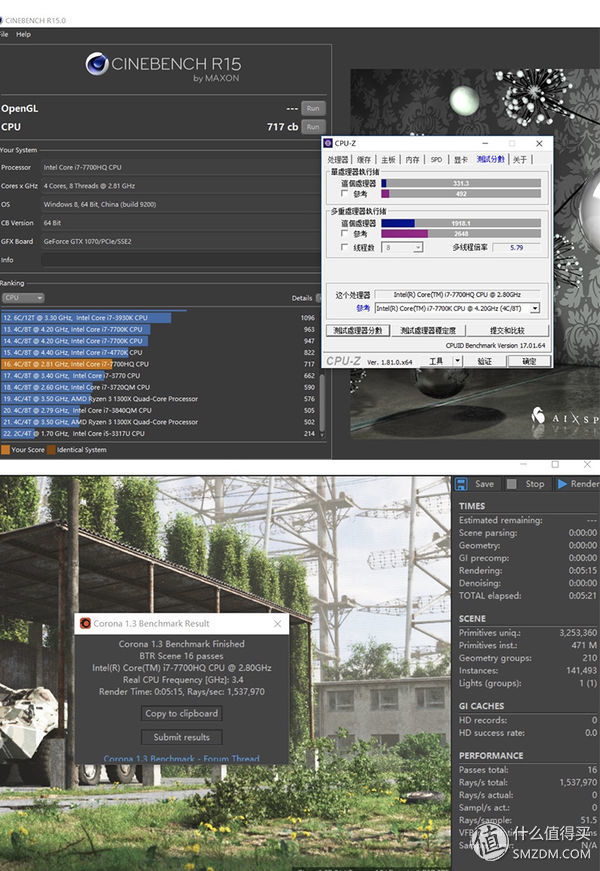The width and height of the screenshot is (600, 871).
Task: Click the Run button next to CPU
Action: pos(313,127)
